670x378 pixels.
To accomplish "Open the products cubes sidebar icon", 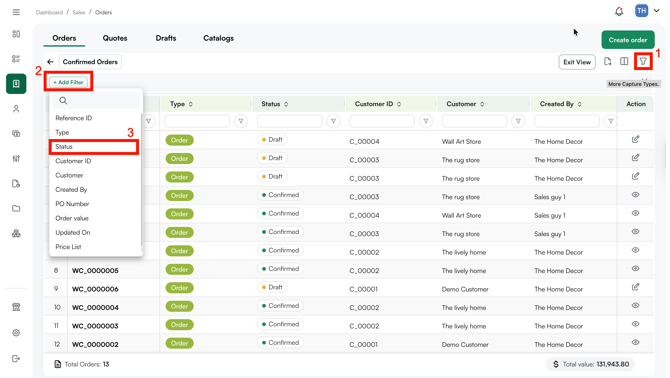I will click(16, 233).
